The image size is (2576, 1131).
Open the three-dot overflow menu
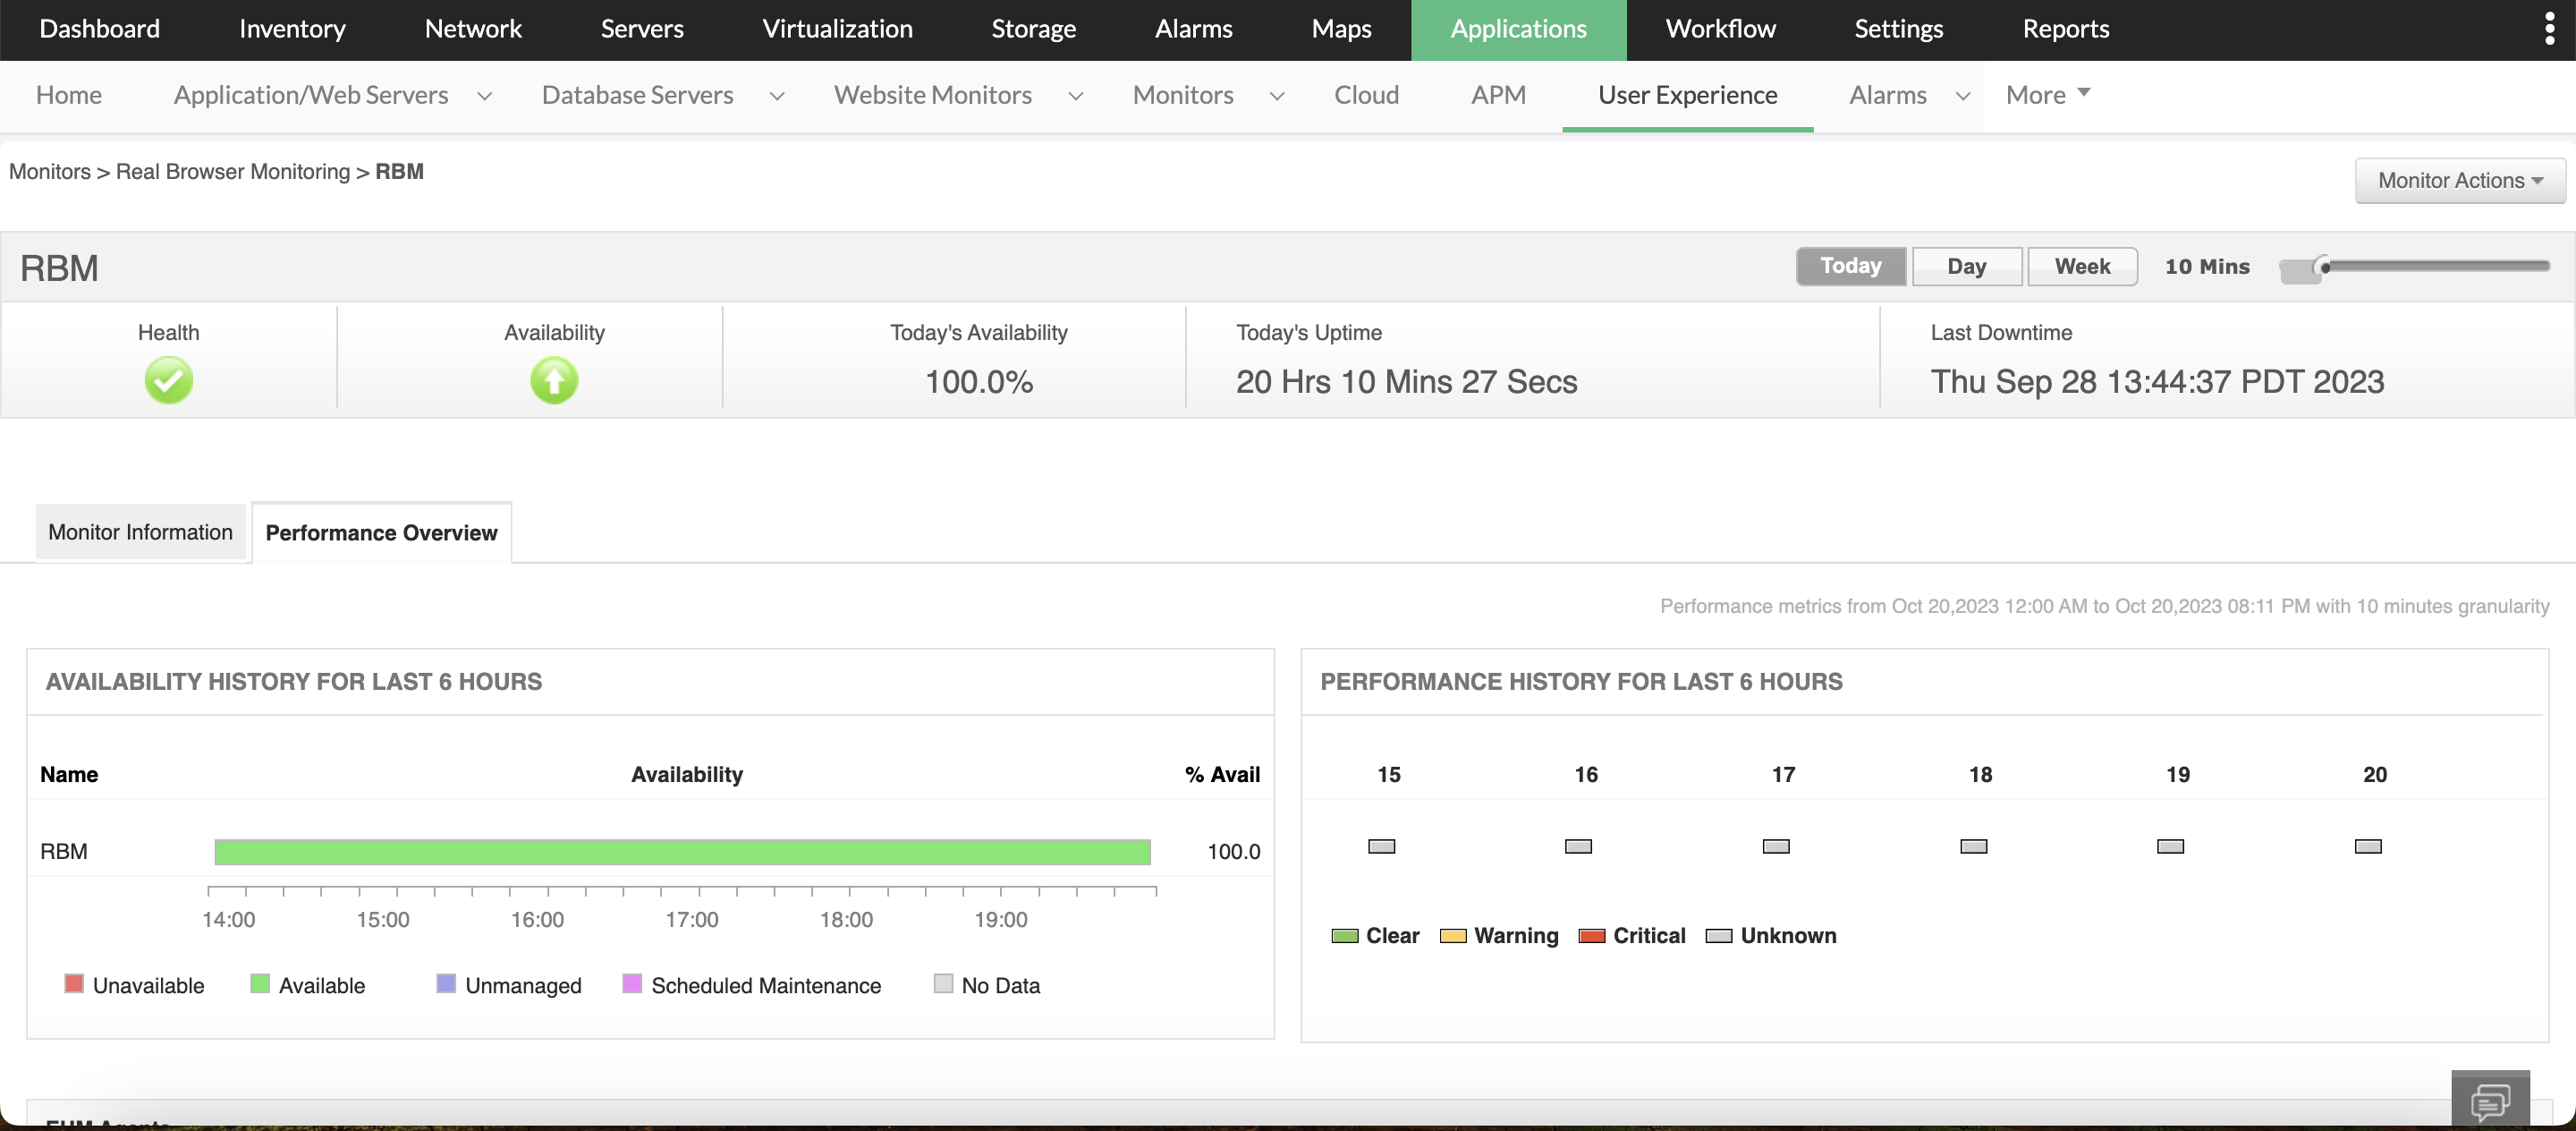[x=2549, y=28]
